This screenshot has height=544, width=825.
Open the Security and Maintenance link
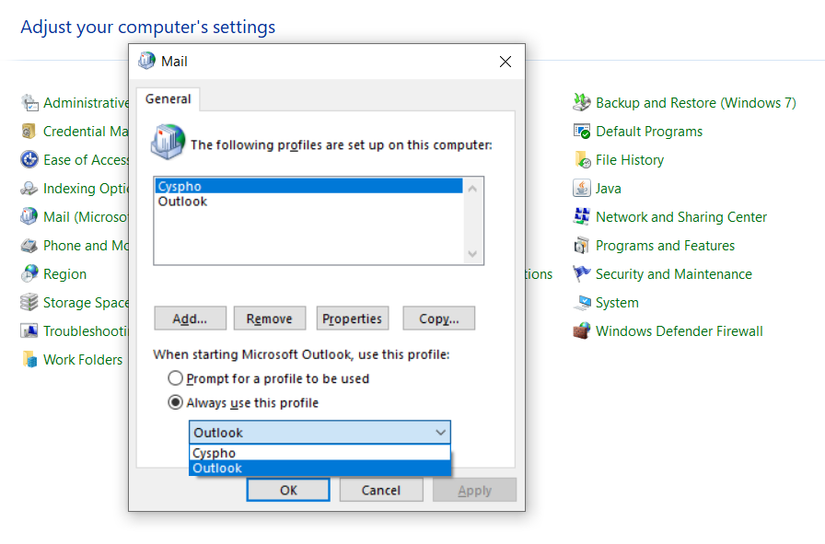(673, 274)
